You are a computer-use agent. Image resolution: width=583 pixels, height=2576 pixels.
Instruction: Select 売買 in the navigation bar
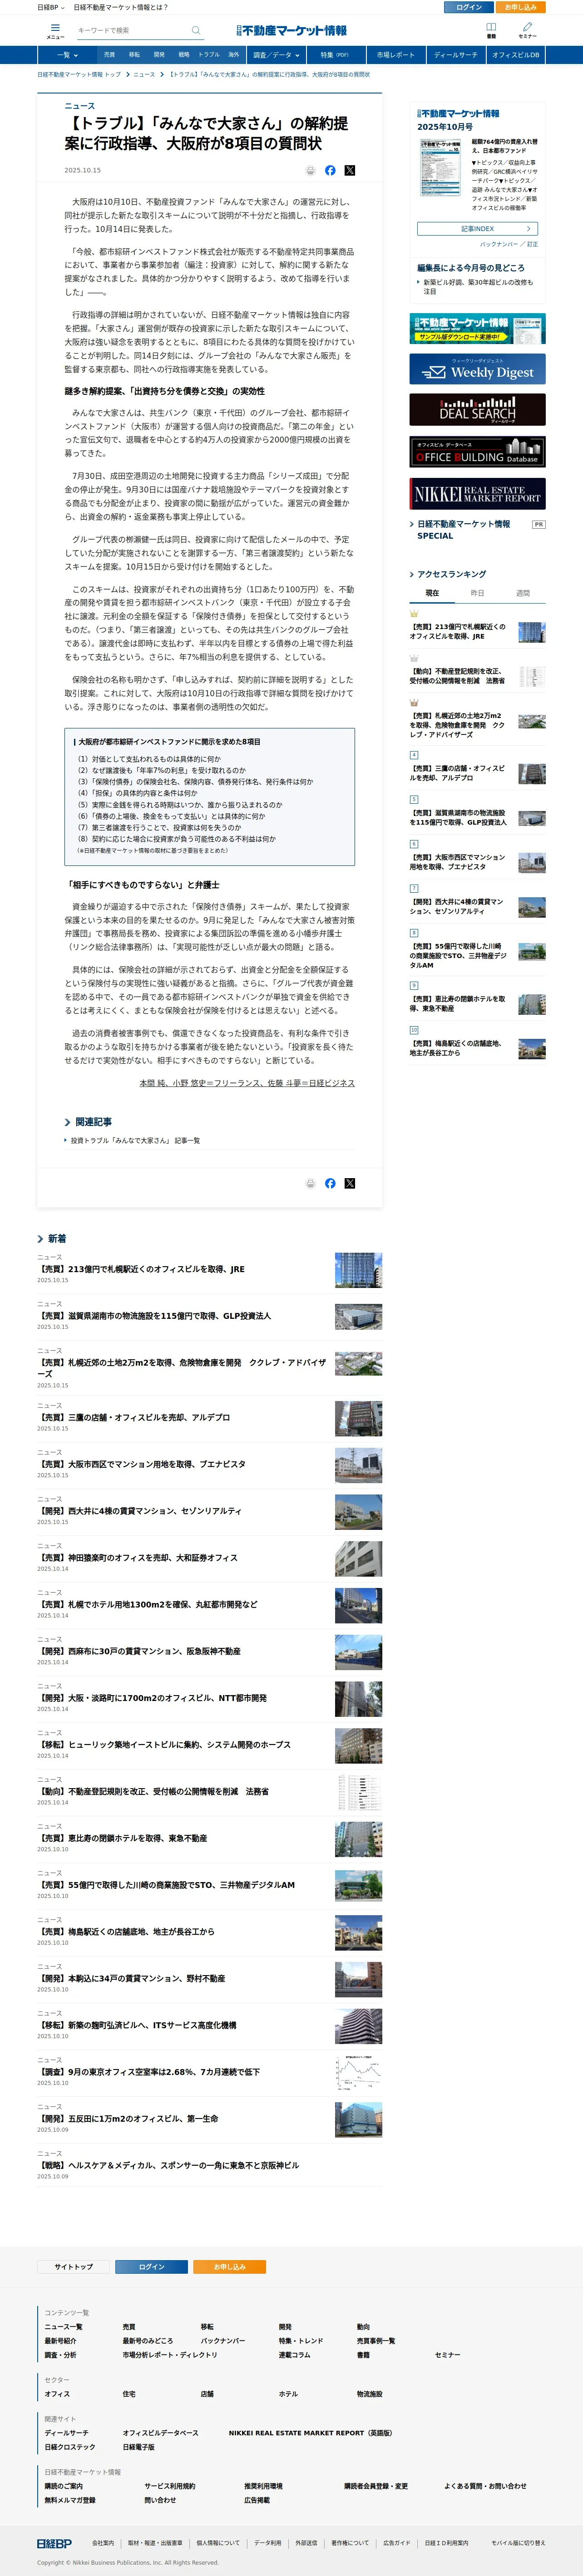(x=109, y=55)
